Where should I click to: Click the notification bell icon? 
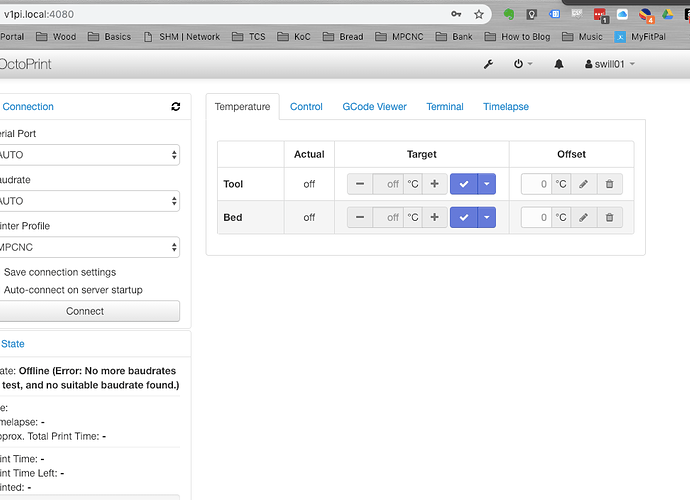(558, 64)
